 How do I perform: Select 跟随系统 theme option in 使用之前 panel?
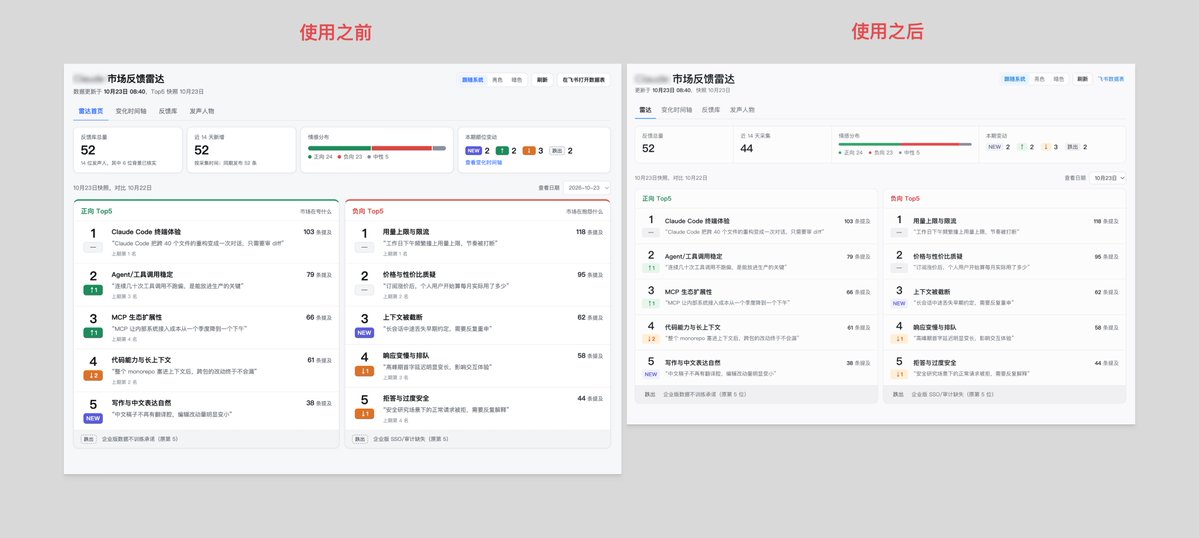[473, 79]
